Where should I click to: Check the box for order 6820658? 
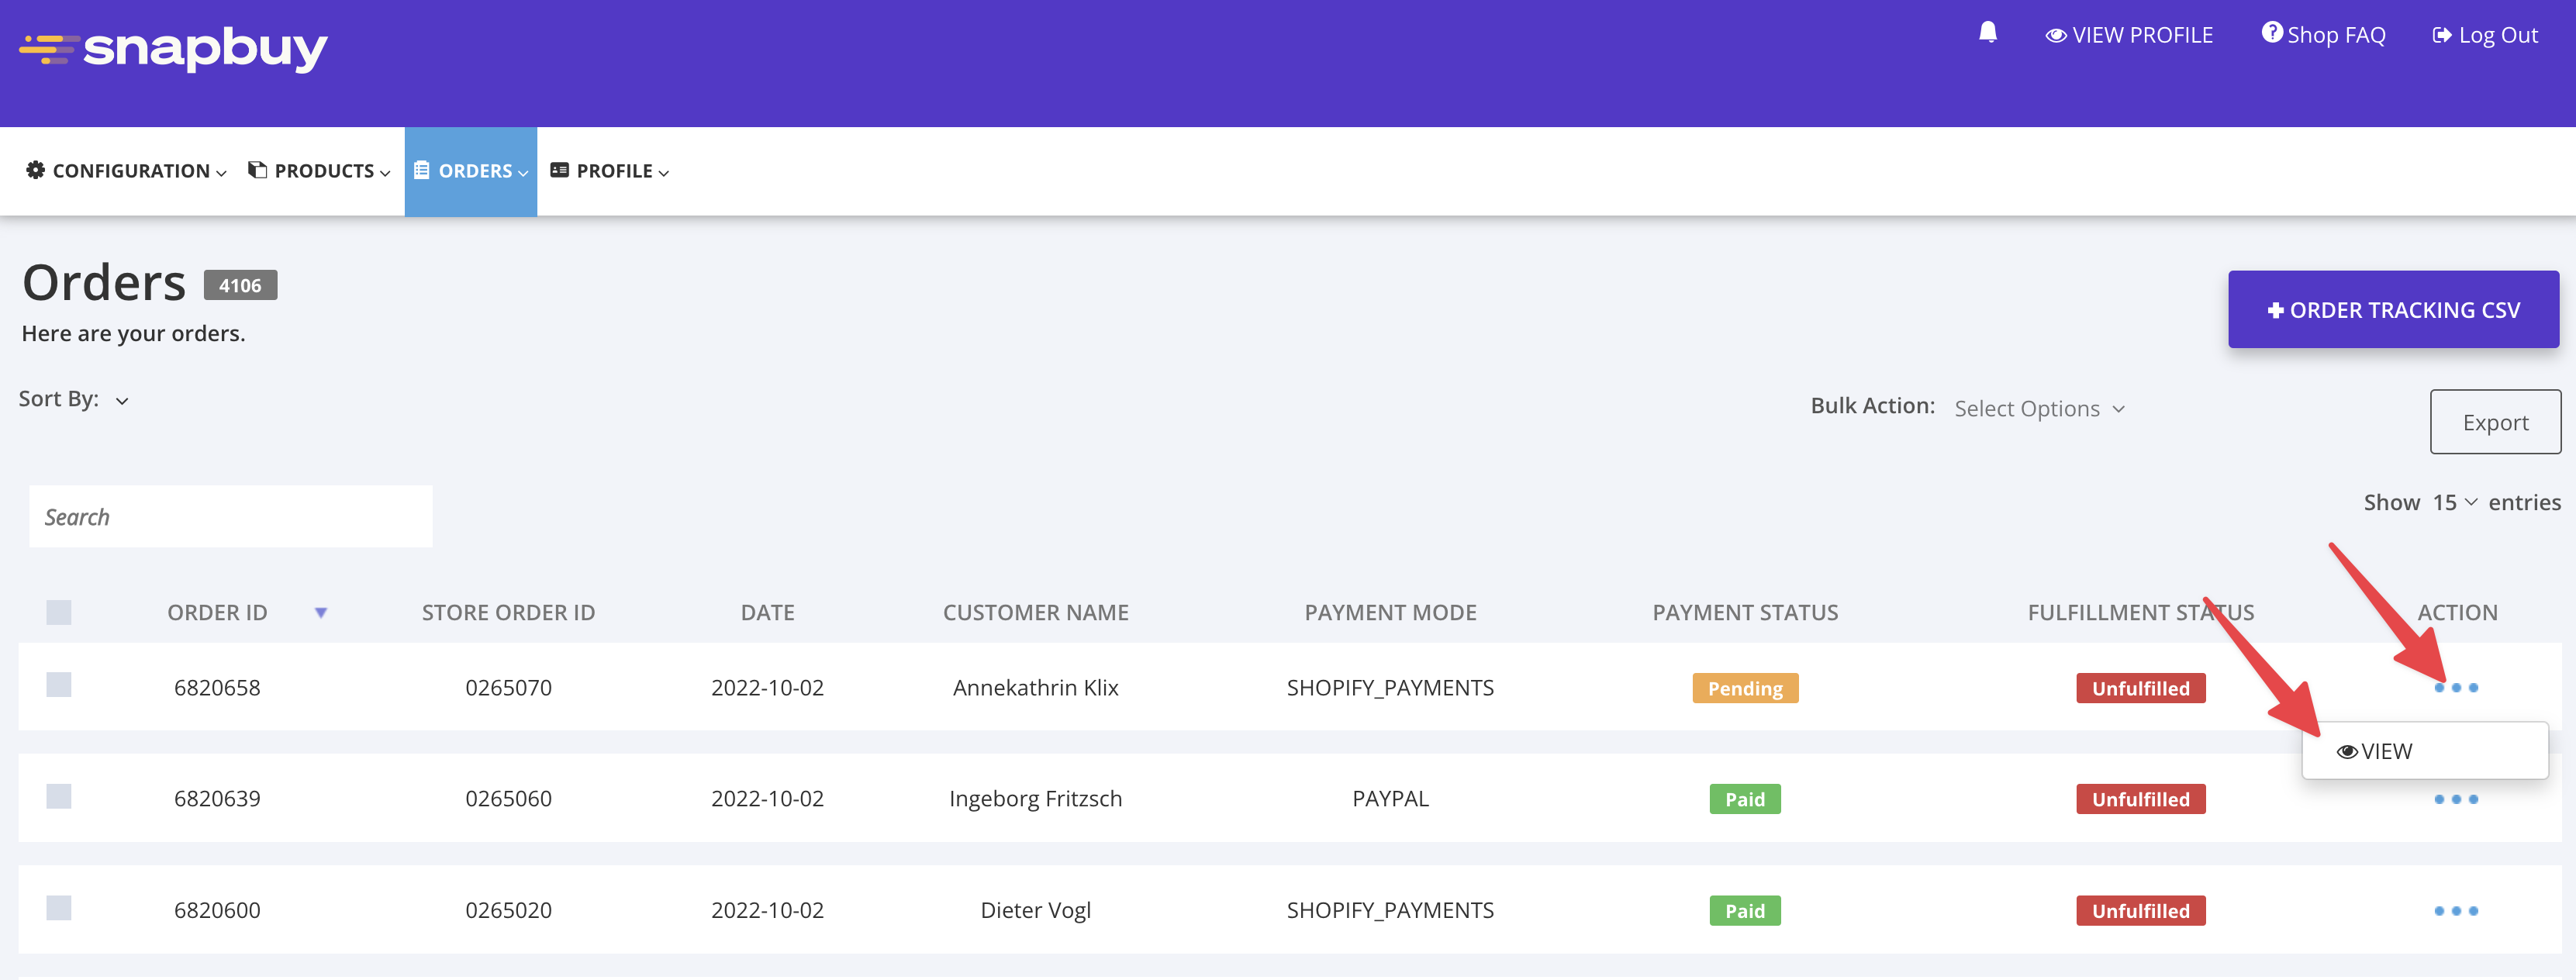point(59,685)
